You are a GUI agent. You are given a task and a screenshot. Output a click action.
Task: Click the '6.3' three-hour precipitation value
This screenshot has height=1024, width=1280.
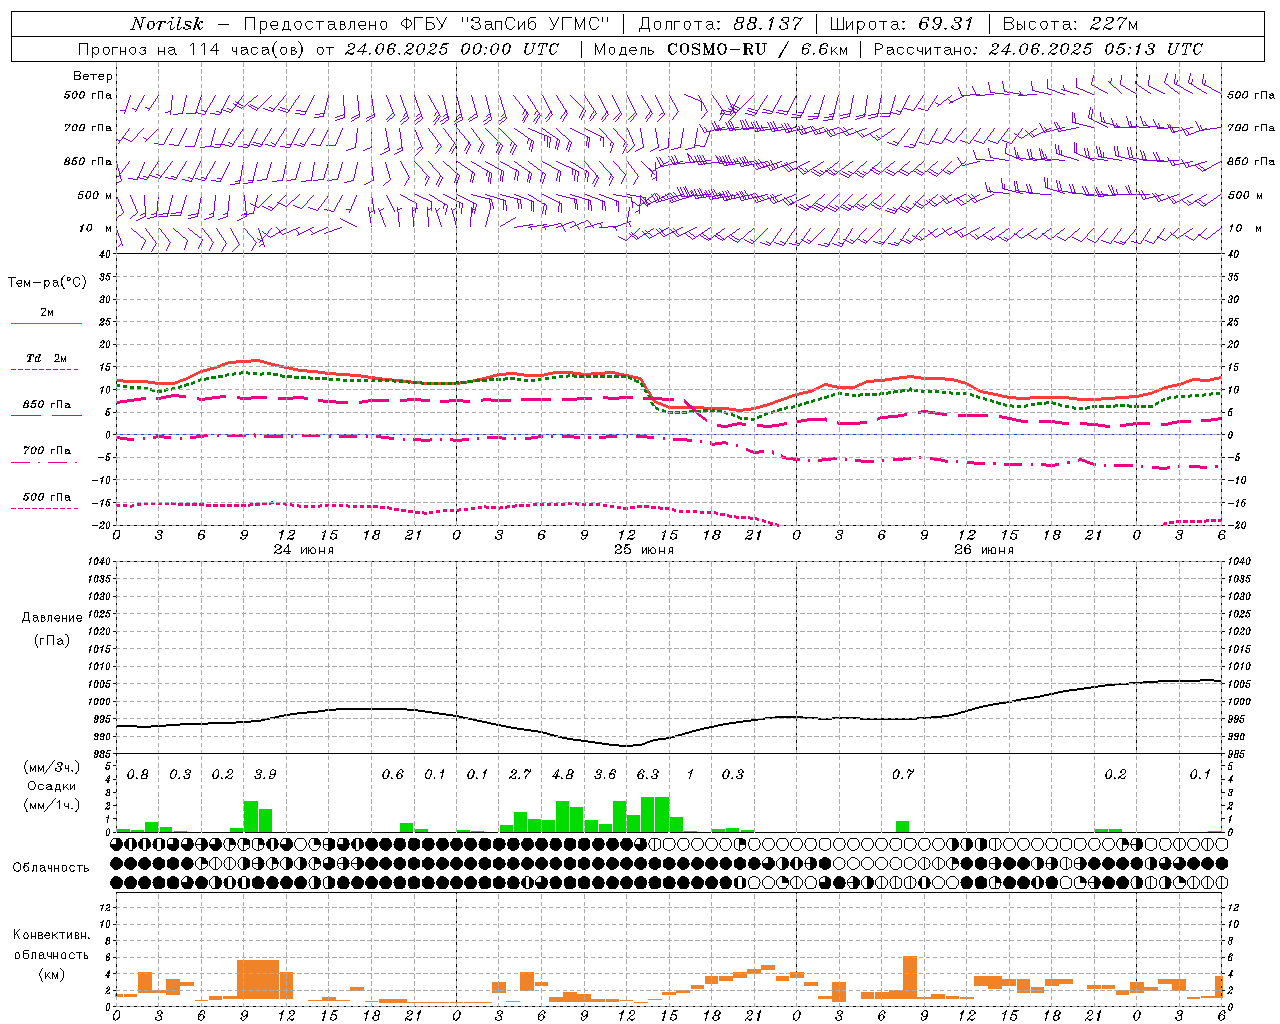coord(648,774)
